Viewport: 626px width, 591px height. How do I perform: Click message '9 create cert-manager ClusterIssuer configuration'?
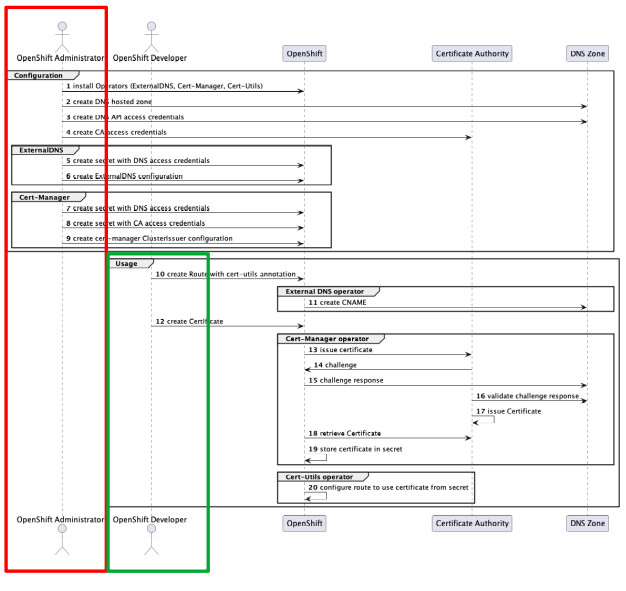[149, 238]
